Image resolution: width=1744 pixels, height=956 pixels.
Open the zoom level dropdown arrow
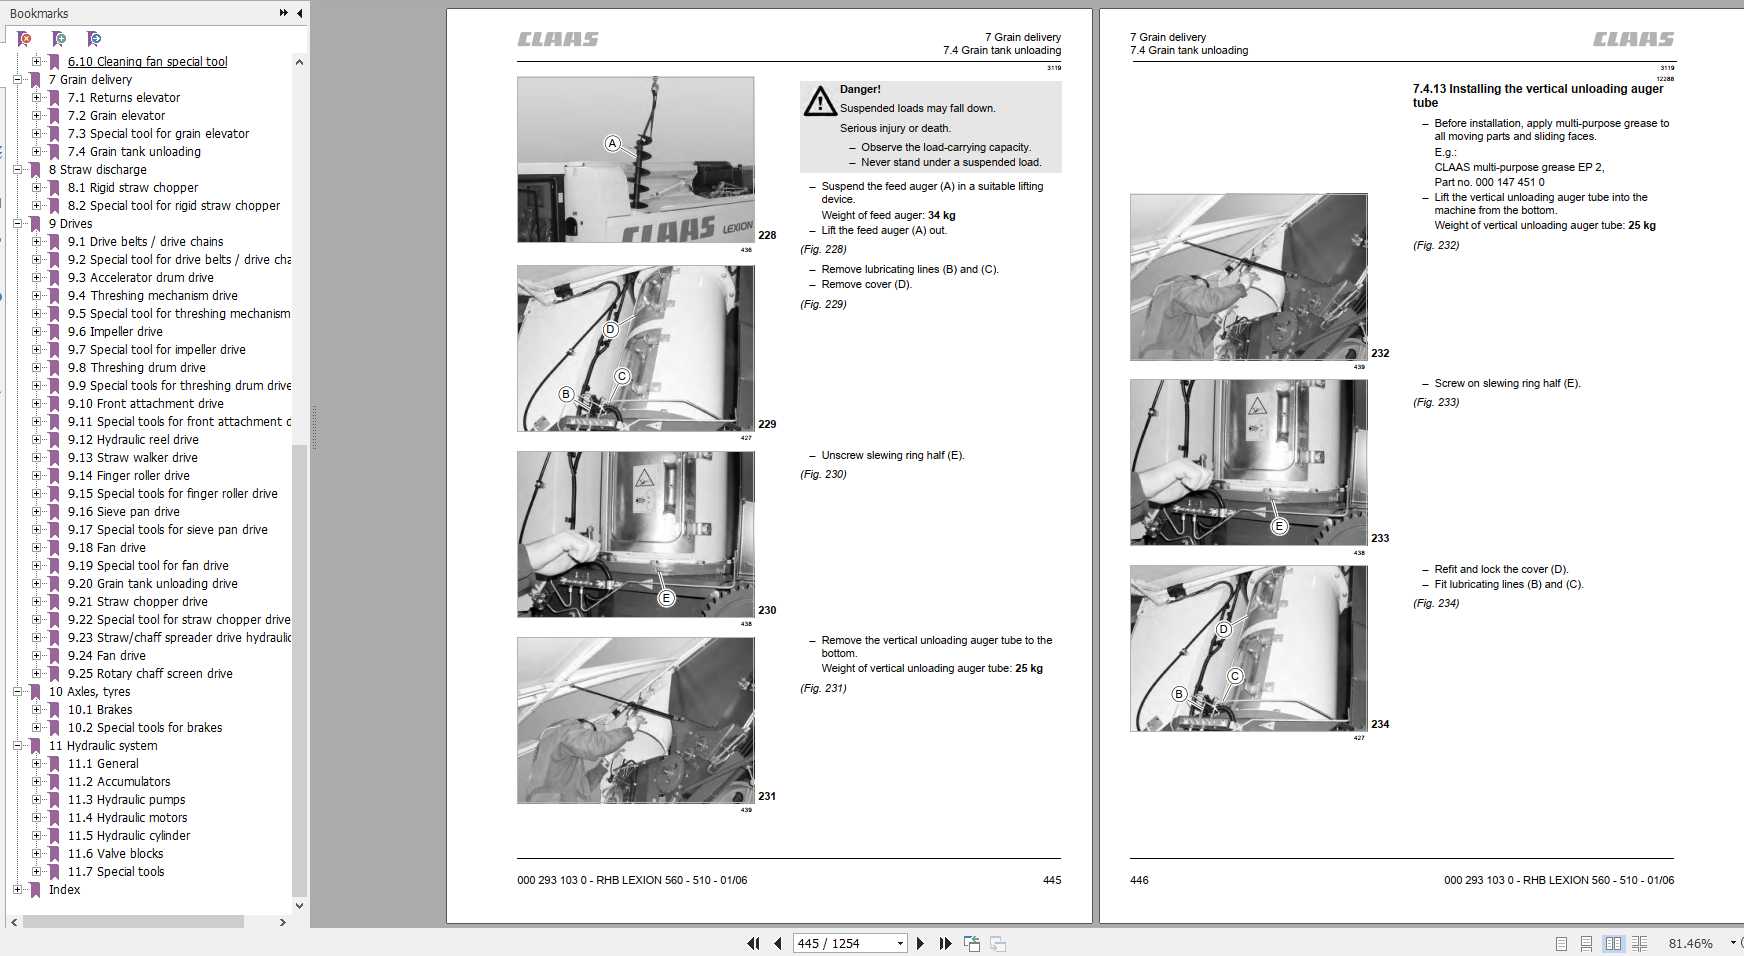pos(1733,943)
